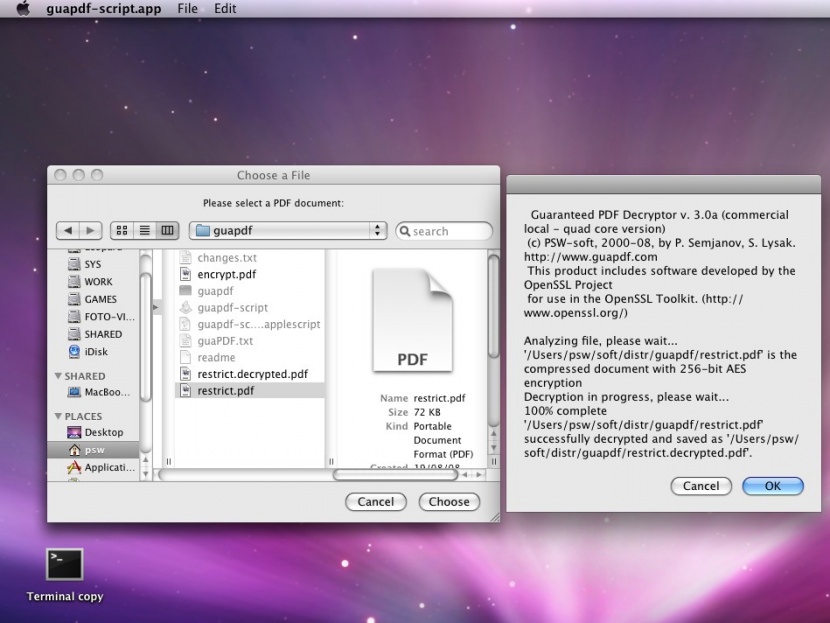Image resolution: width=830 pixels, height=623 pixels.
Task: Switch to column view
Action: coord(167,230)
